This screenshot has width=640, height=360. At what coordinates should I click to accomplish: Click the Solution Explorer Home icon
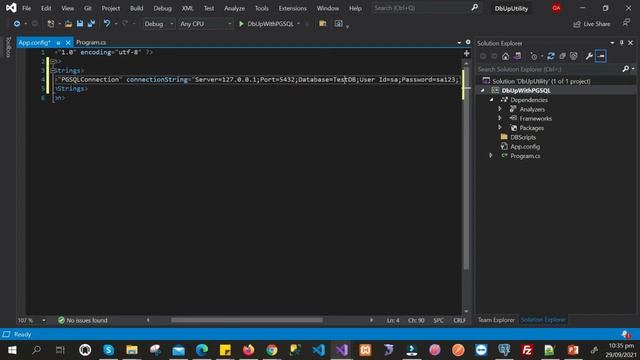[505, 56]
